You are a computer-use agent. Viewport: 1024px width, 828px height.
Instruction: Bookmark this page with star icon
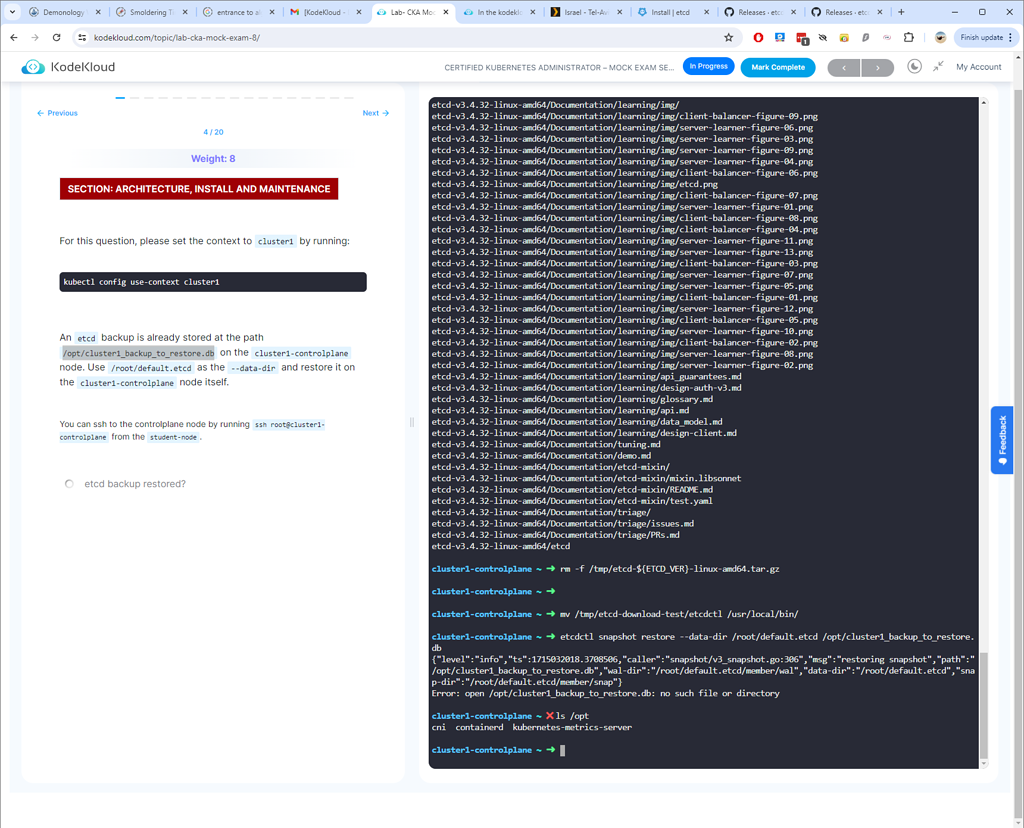point(728,38)
